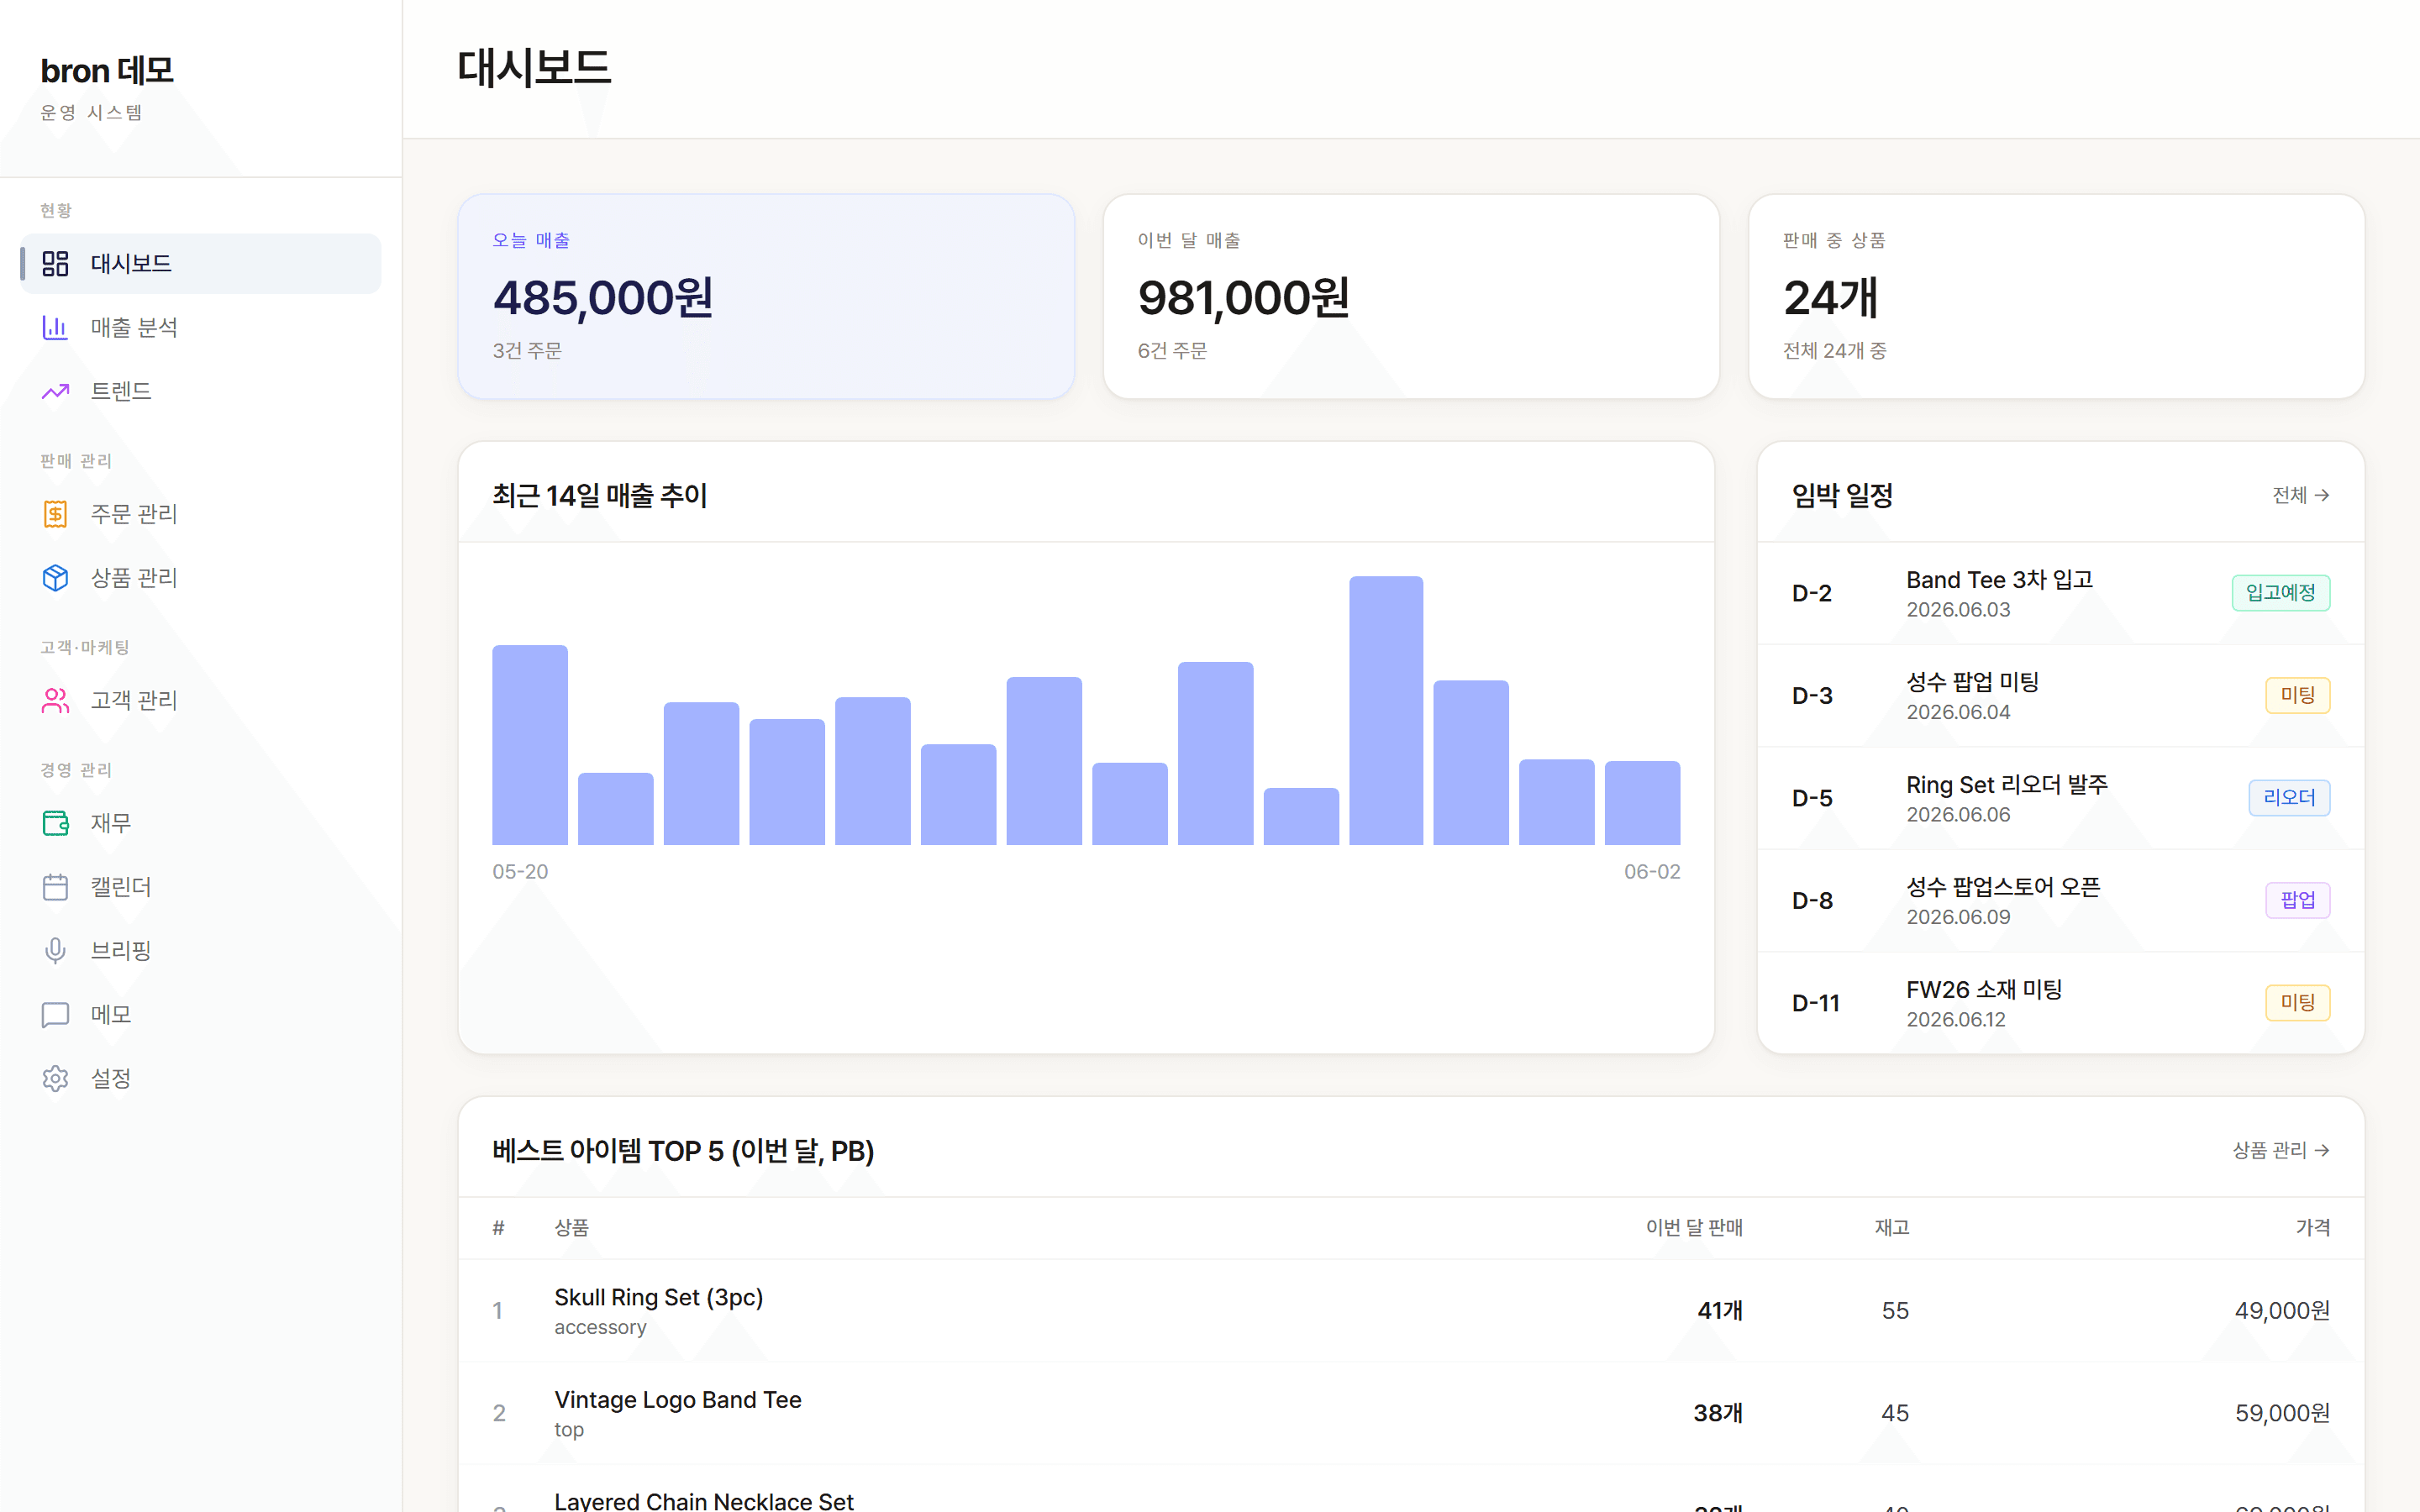
Task: Click 41개 sales count cell
Action: 1719,1311
